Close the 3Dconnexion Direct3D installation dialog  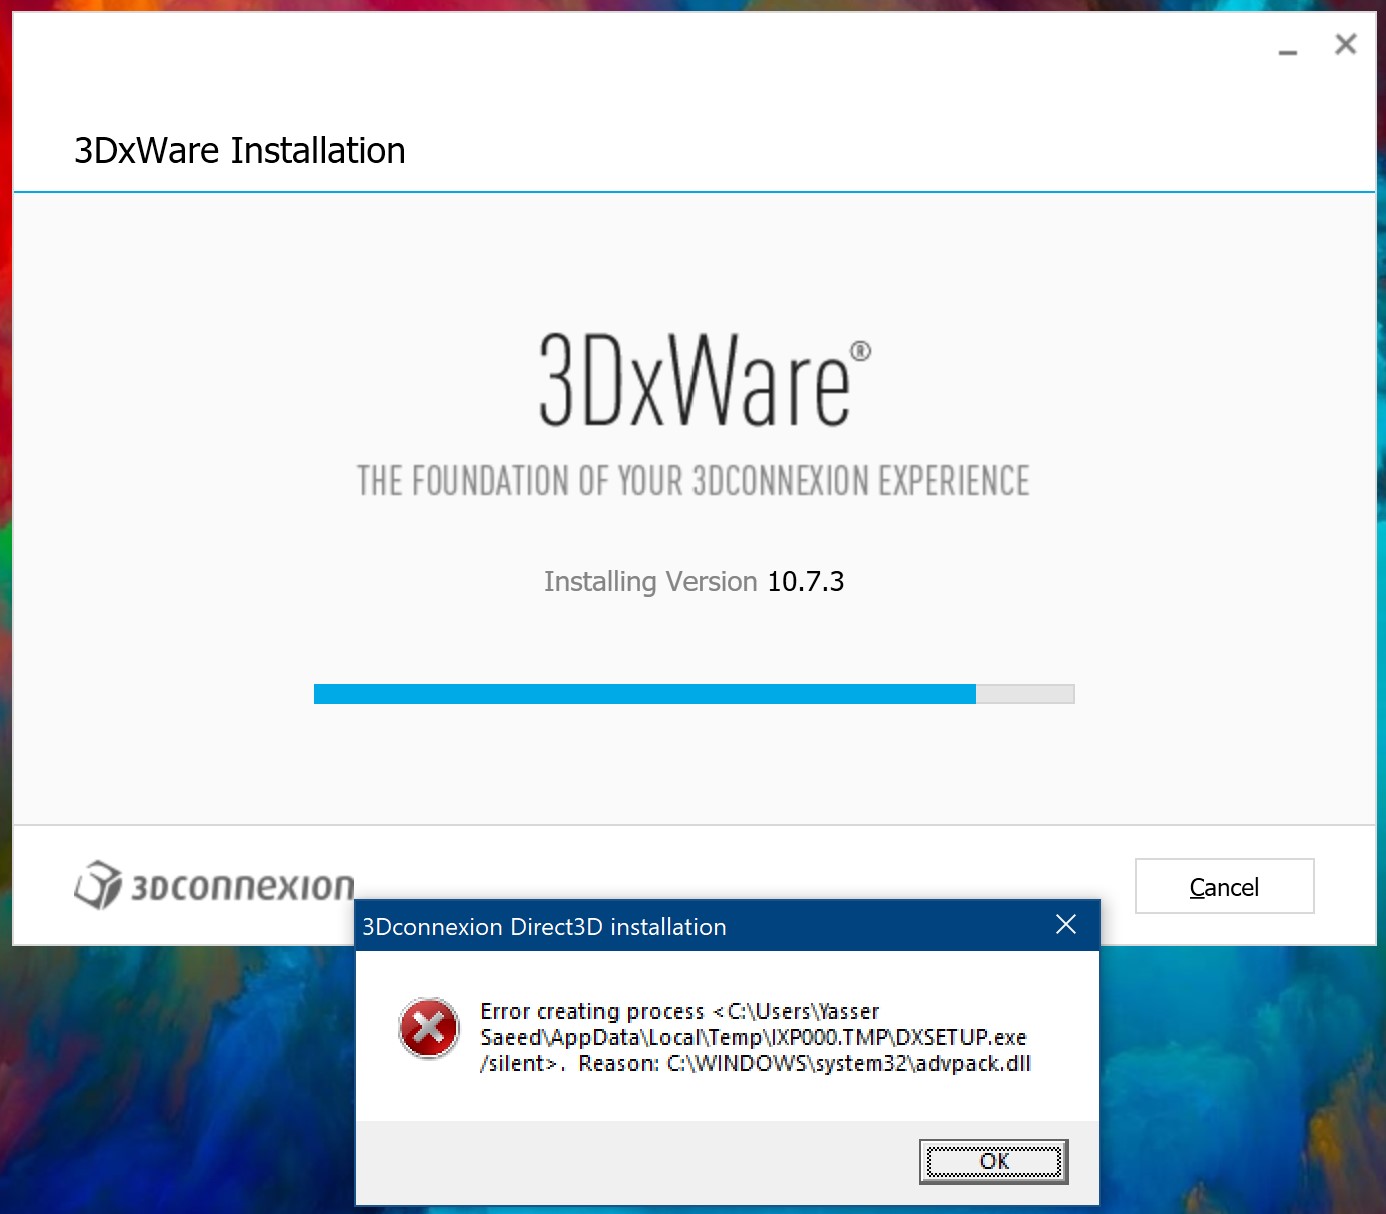click(1066, 925)
